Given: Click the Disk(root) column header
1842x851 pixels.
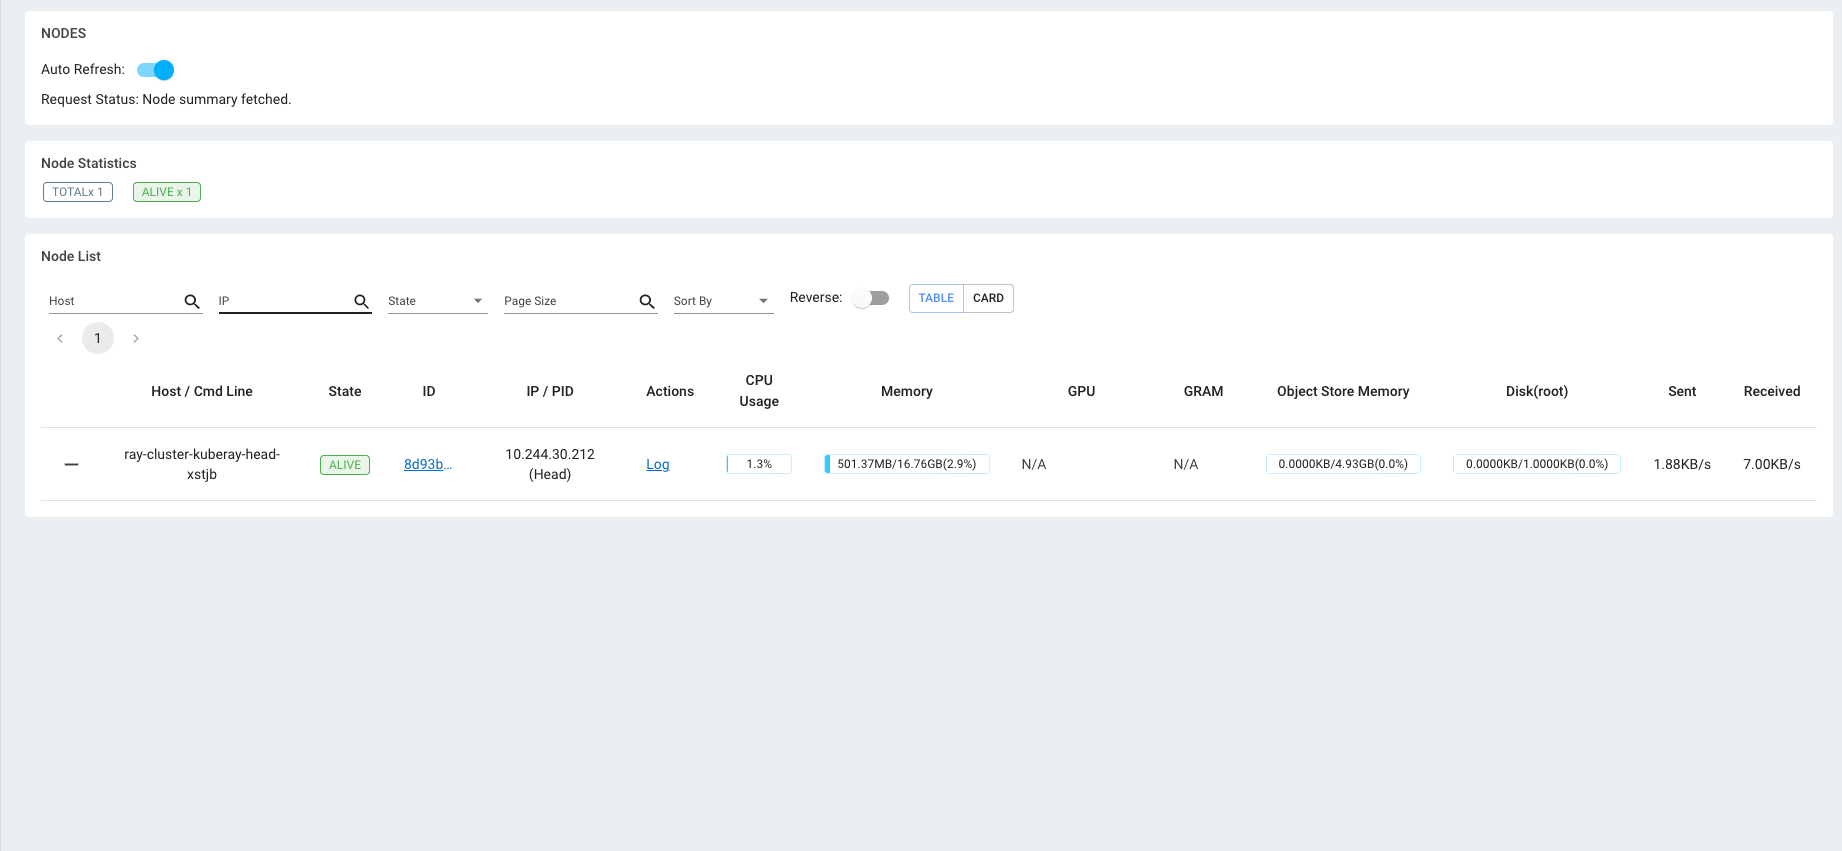Looking at the screenshot, I should point(1537,391).
